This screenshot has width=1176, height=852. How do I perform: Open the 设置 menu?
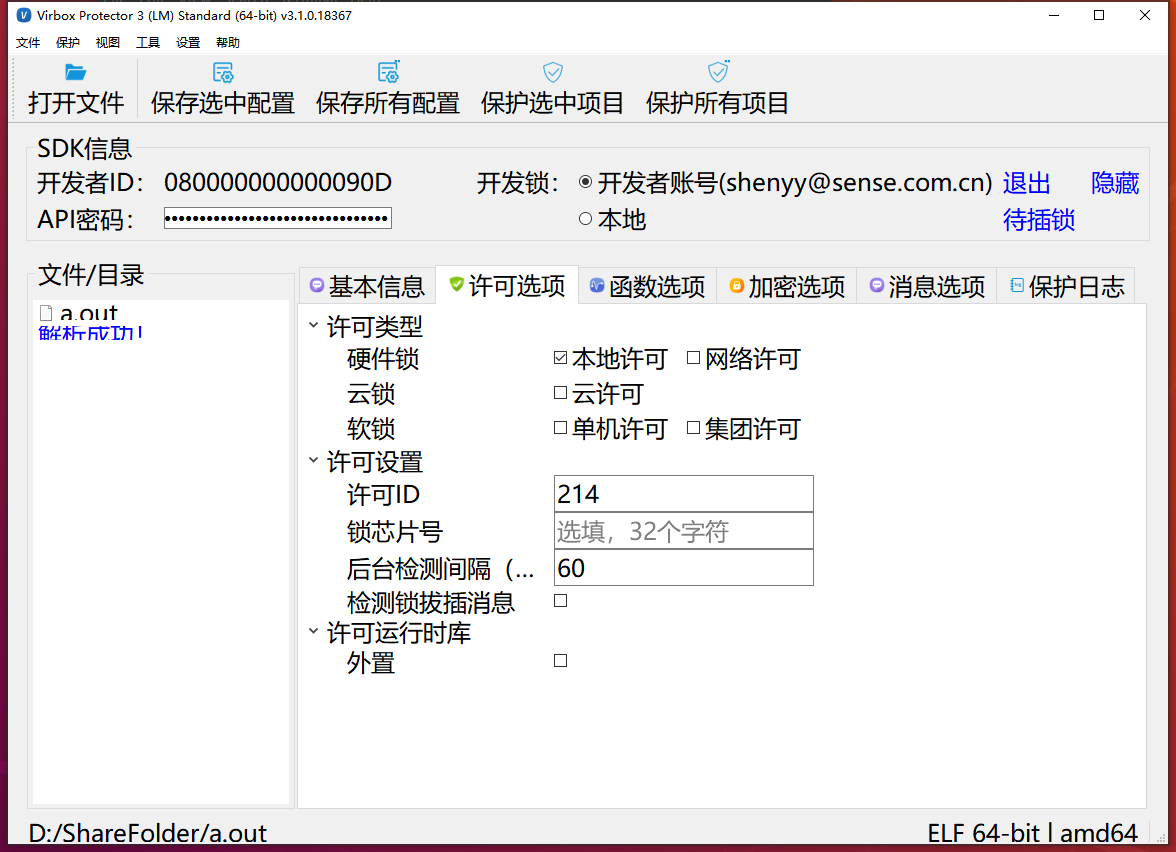pos(188,43)
